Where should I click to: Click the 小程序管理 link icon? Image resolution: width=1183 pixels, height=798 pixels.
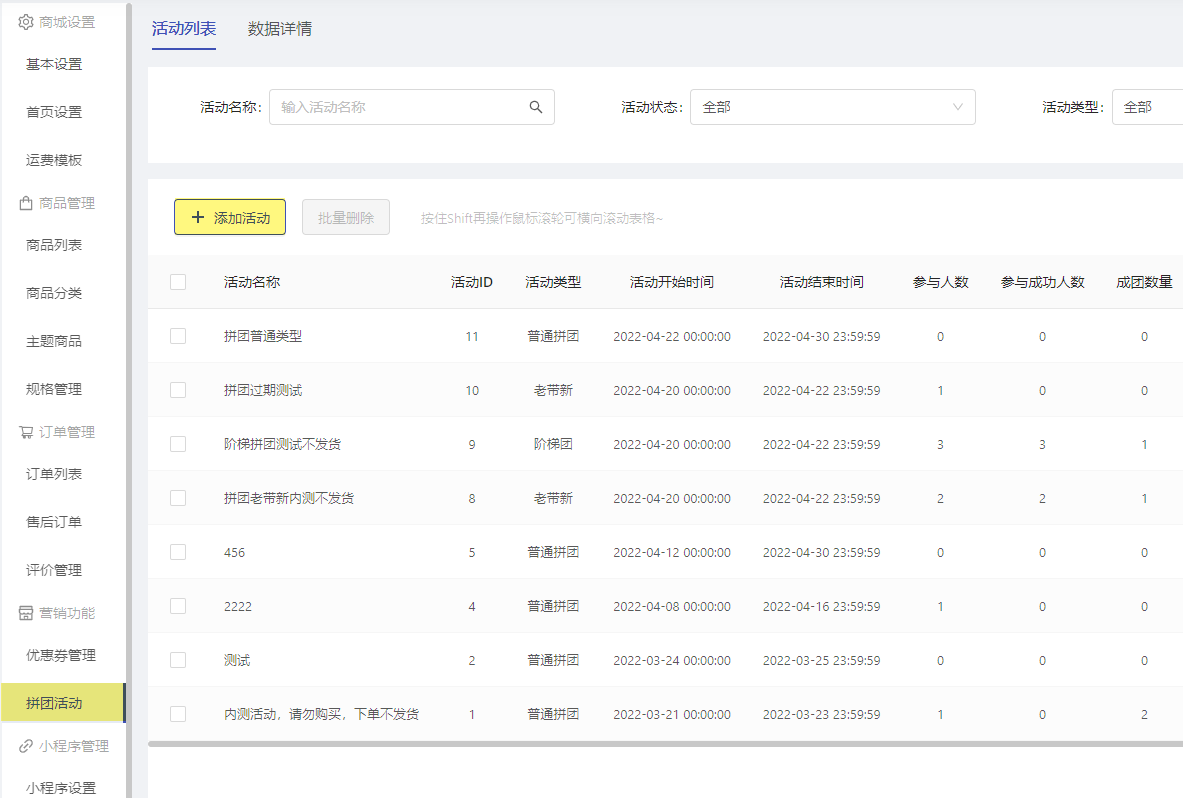tap(26, 746)
